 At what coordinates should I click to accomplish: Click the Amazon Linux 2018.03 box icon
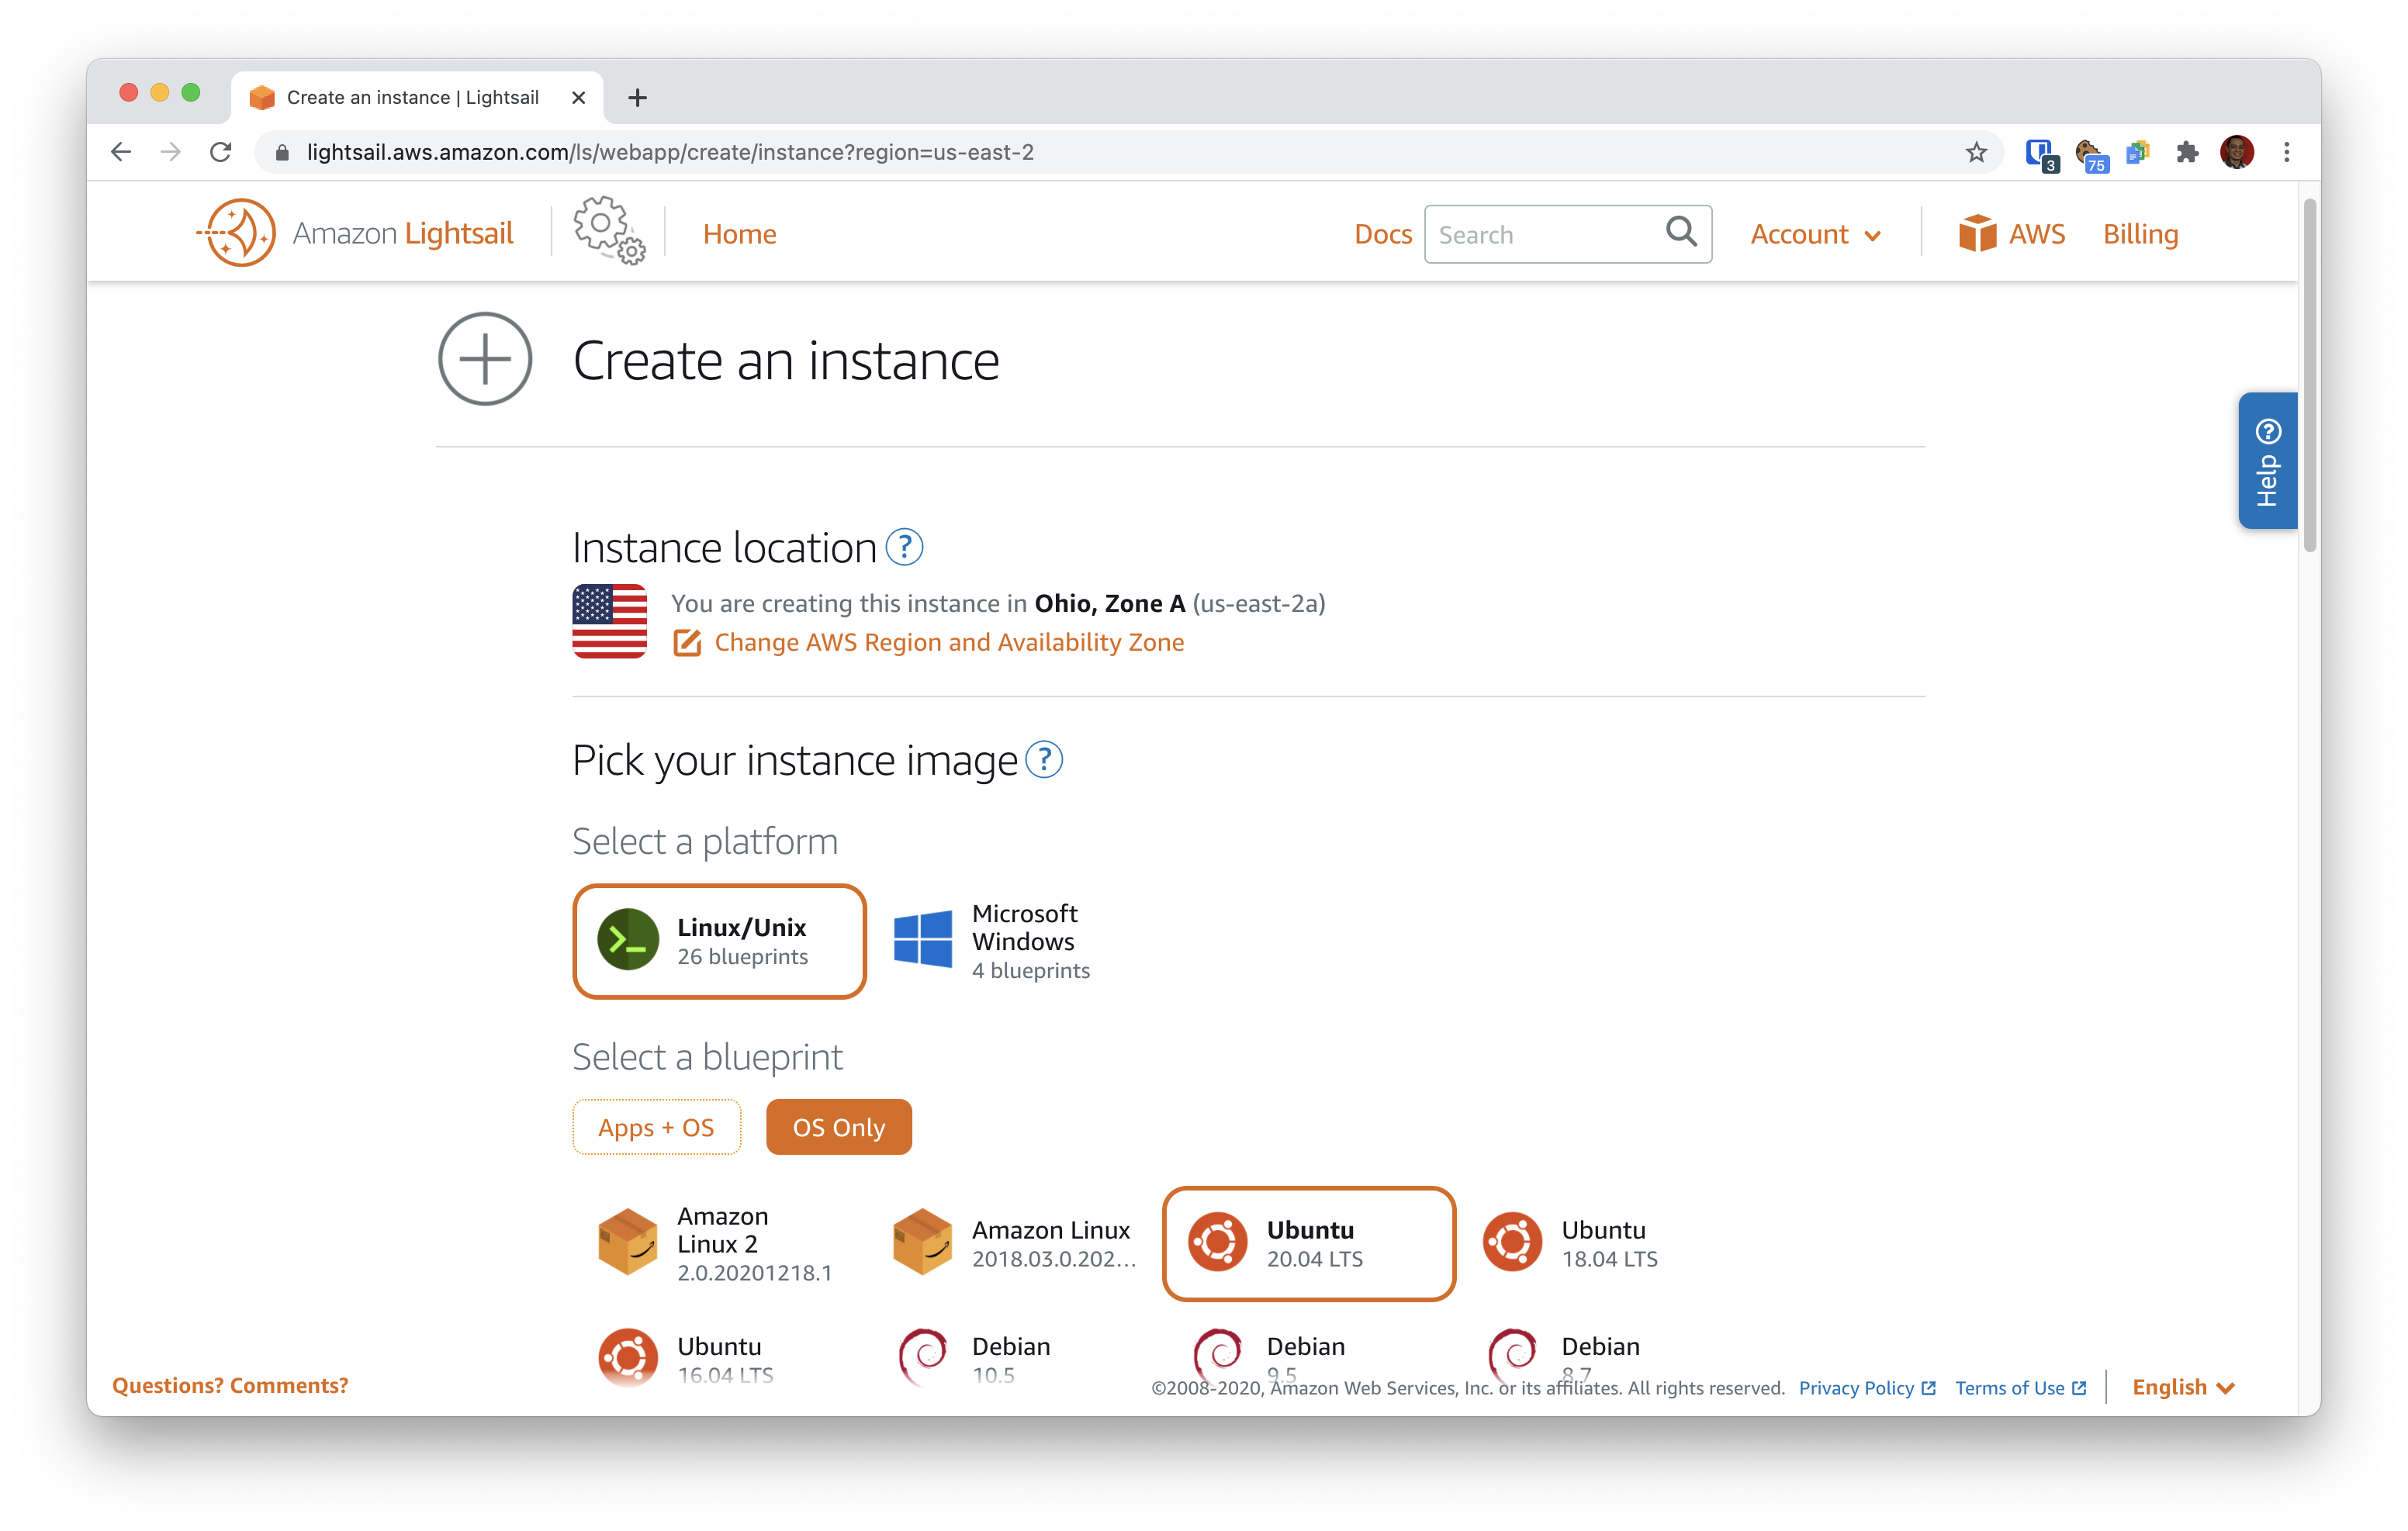click(922, 1243)
